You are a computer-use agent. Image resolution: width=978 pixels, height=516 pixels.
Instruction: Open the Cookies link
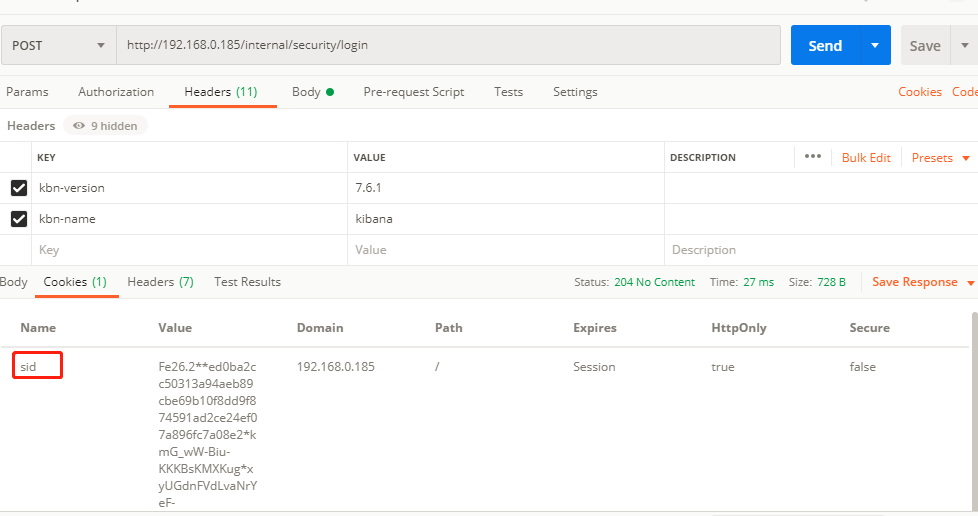click(x=920, y=92)
